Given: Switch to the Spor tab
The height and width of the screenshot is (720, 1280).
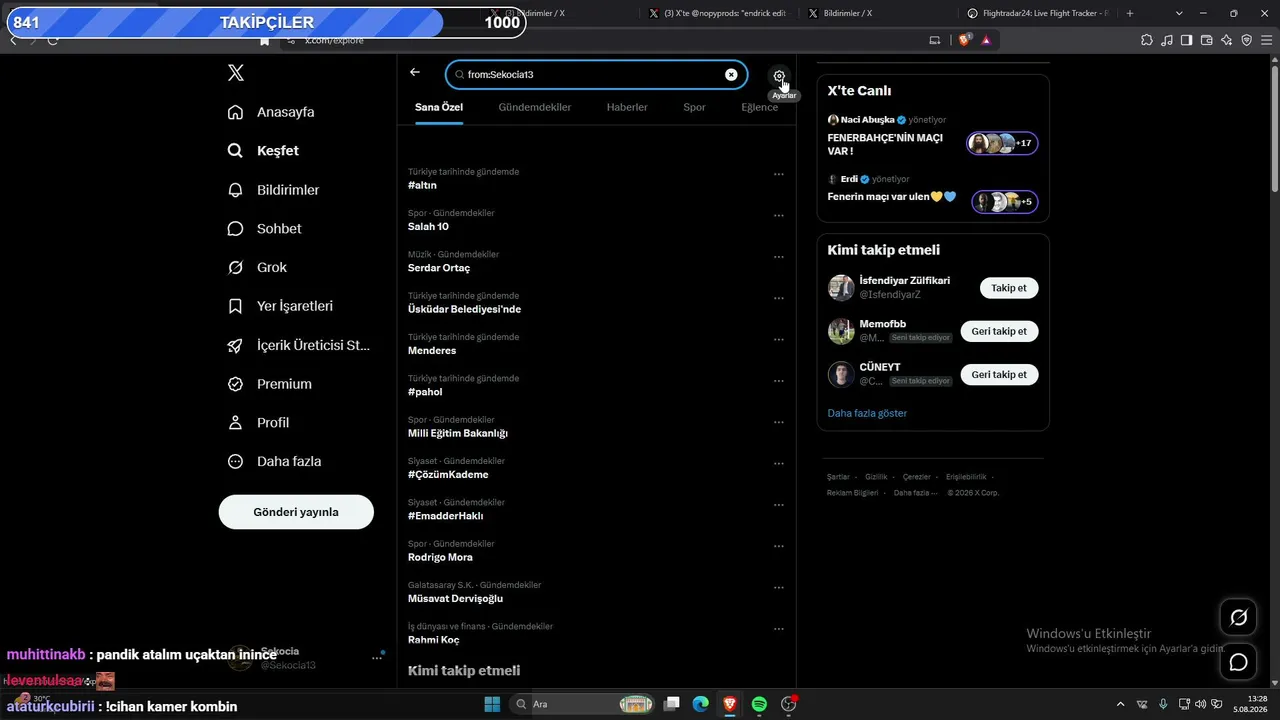Looking at the screenshot, I should 694,107.
